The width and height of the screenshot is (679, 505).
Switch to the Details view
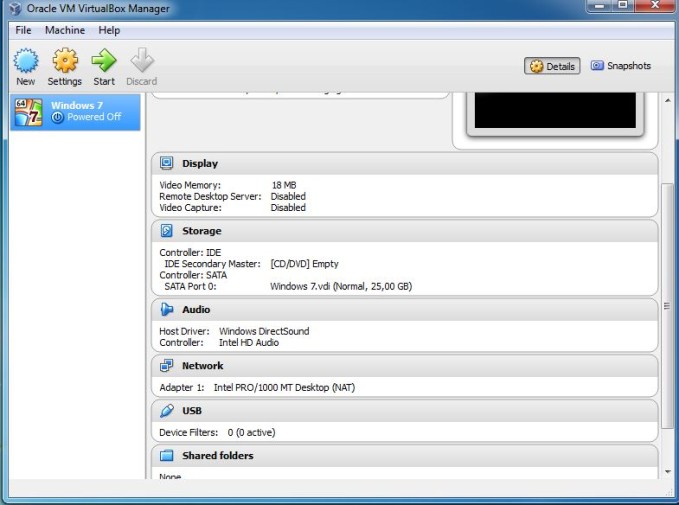point(552,66)
